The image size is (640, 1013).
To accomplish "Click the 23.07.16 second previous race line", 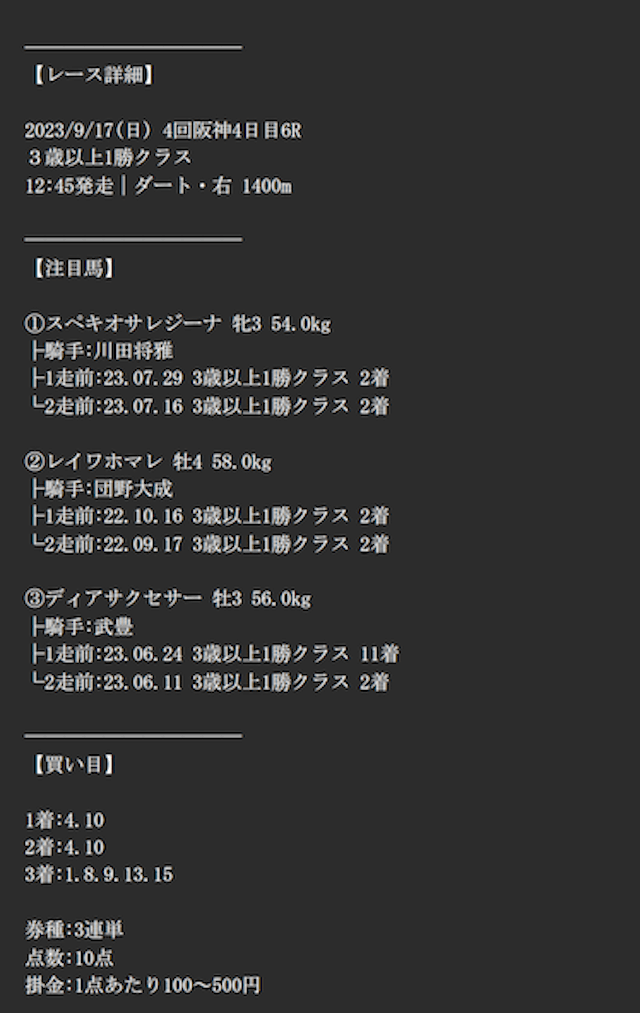I will pyautogui.click(x=209, y=406).
